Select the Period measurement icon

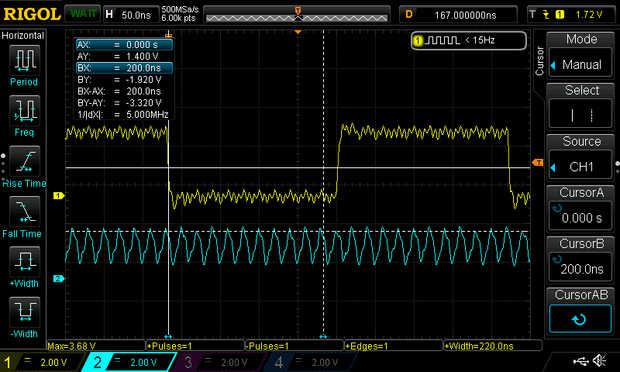coord(25,60)
